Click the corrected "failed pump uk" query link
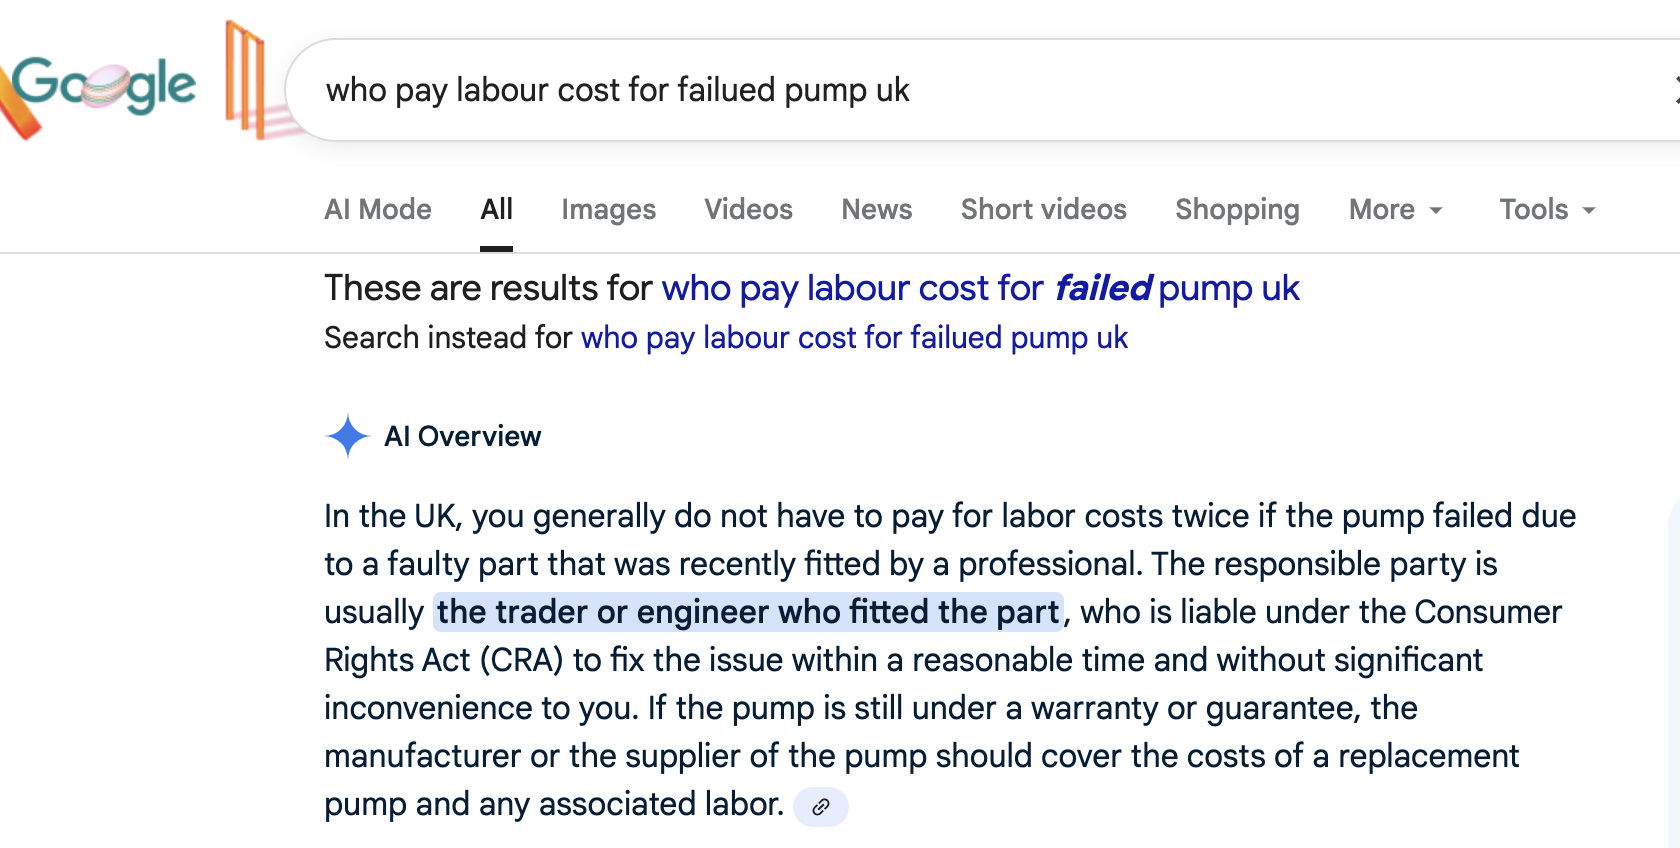1680x848 pixels. tap(980, 289)
